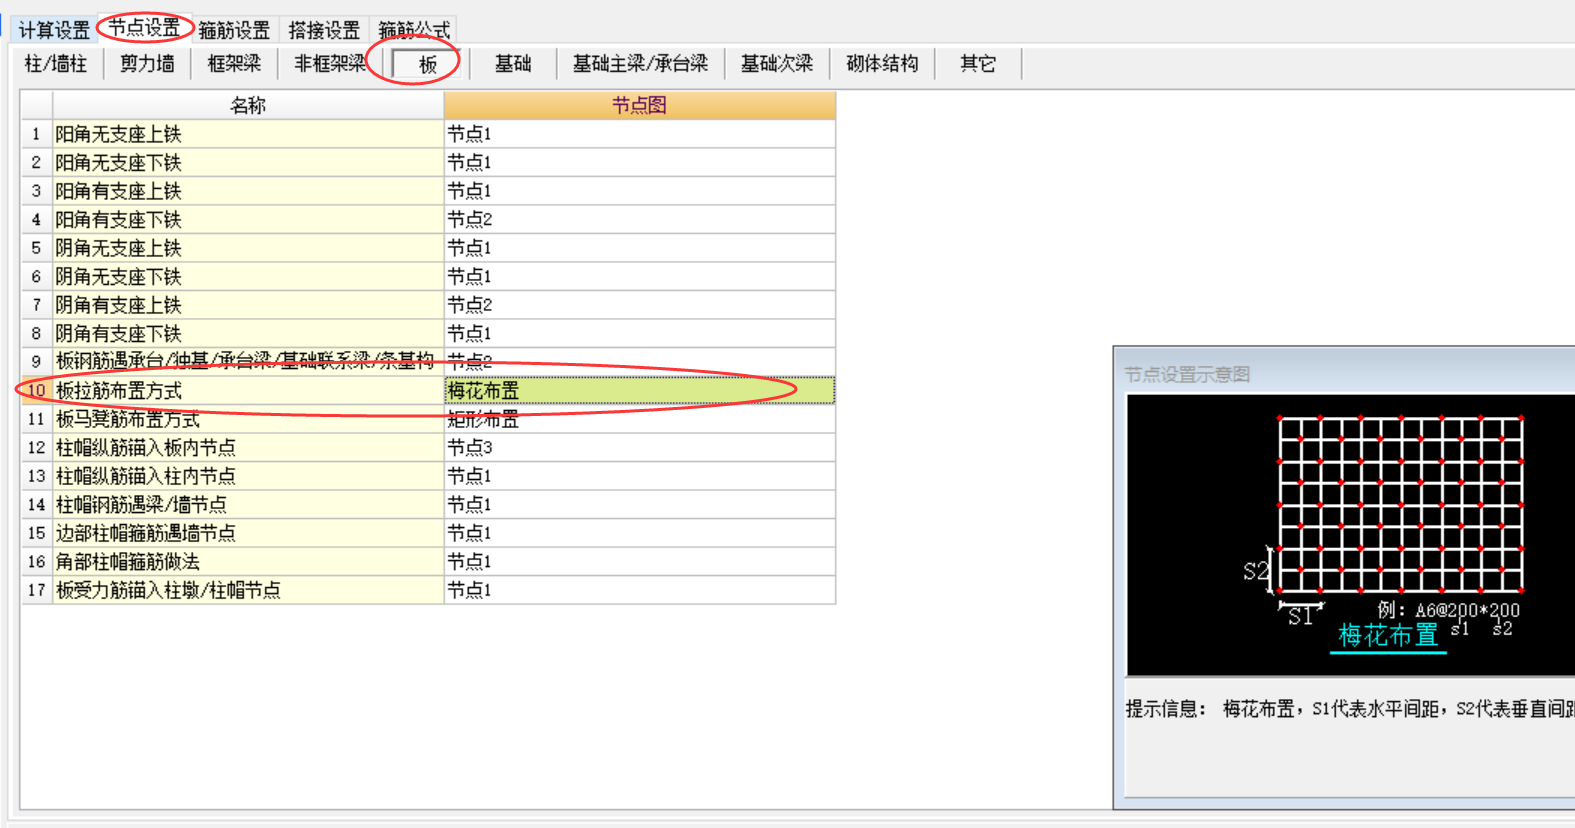Select the 板 category button
Viewport: 1575px width, 828px height.
pyautogui.click(x=428, y=64)
